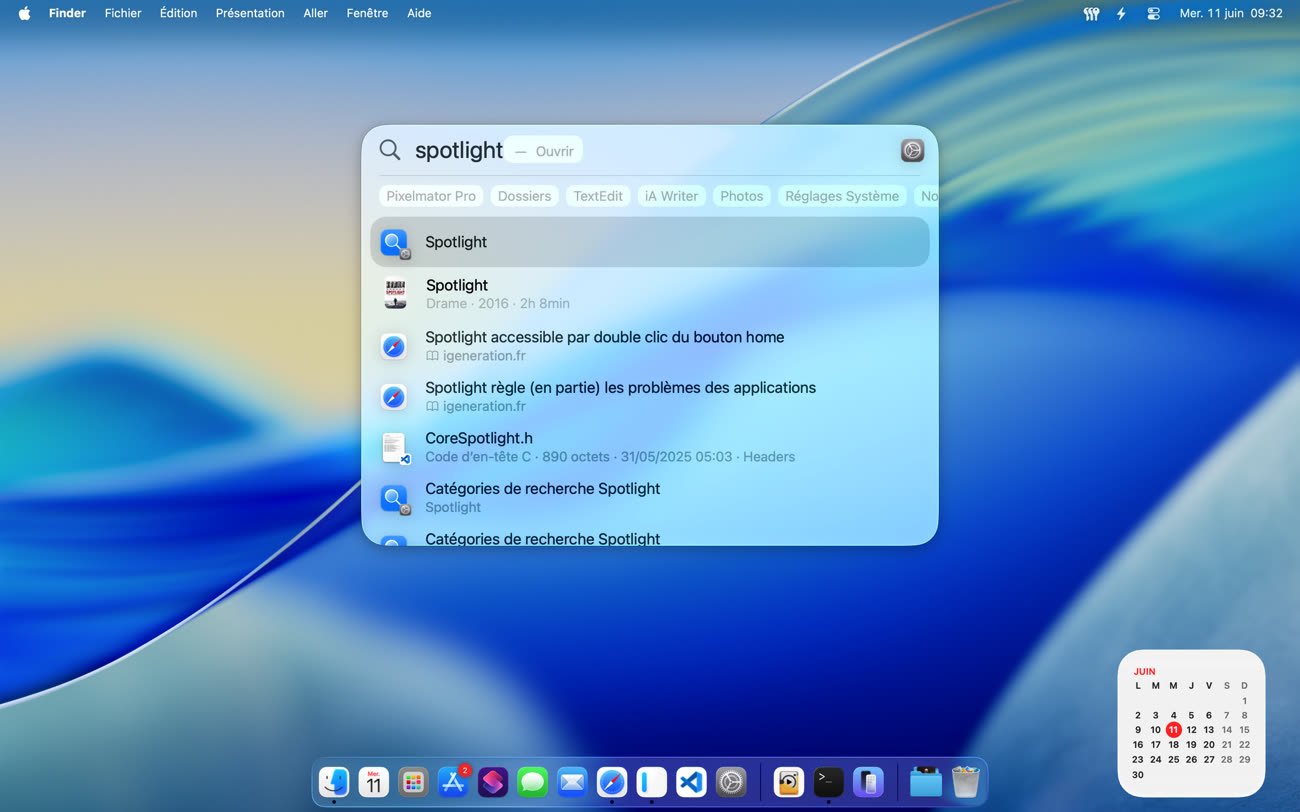1300x812 pixels.
Task: Open Finder from the Dock
Action: [334, 781]
